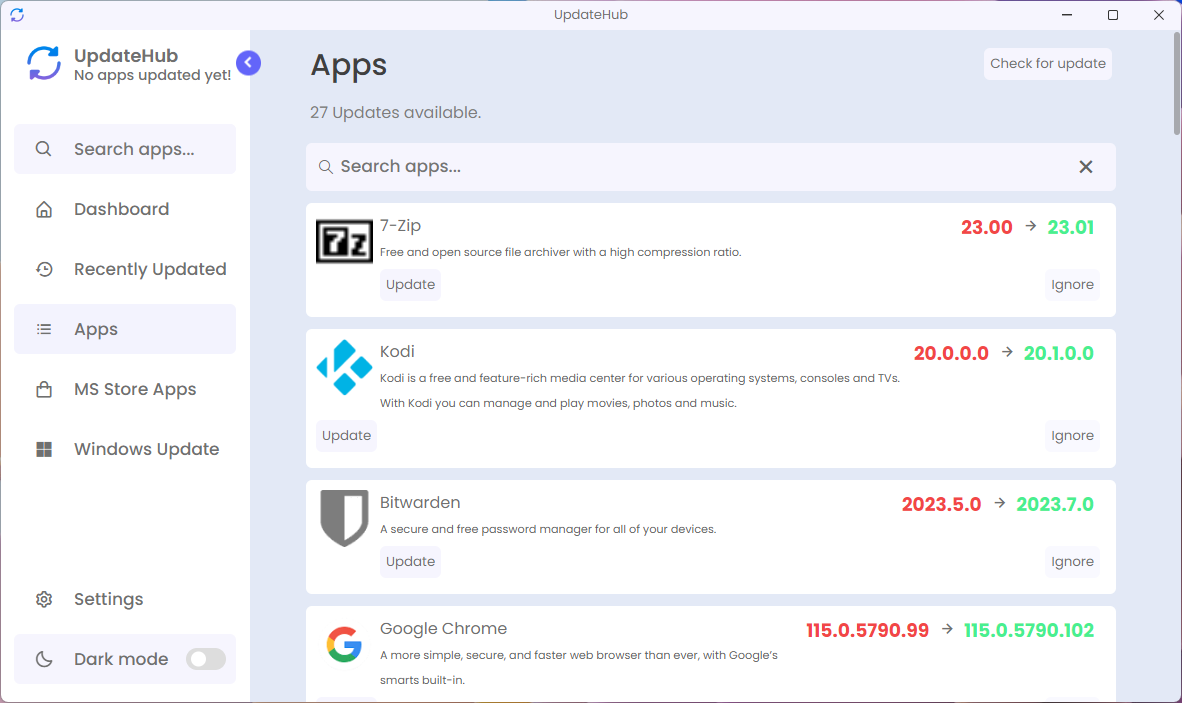Click the Google Chrome app icon
This screenshot has height=703, width=1182.
[x=344, y=644]
